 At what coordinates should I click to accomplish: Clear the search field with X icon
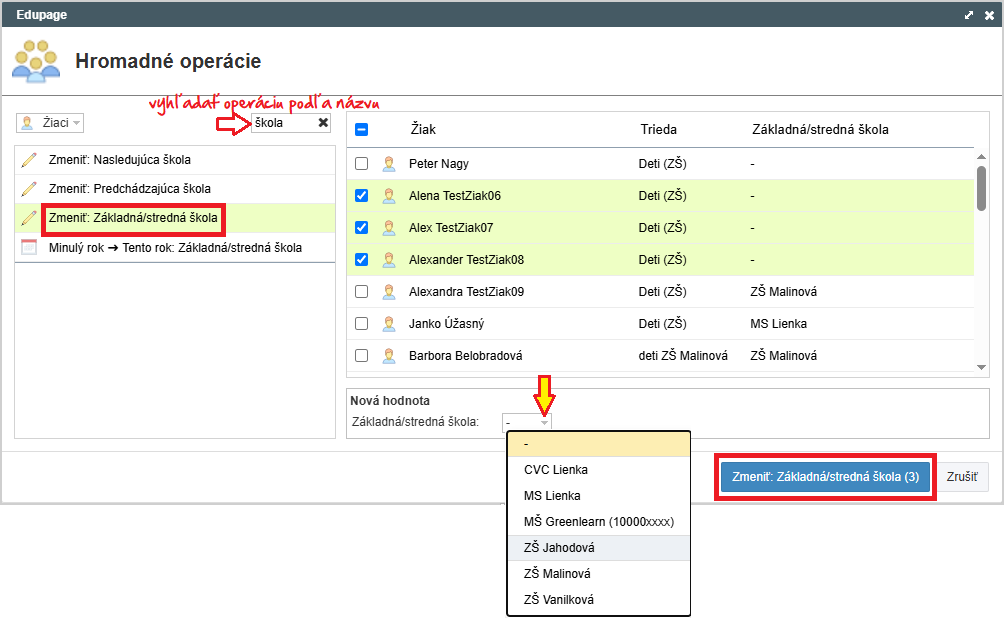pos(323,123)
